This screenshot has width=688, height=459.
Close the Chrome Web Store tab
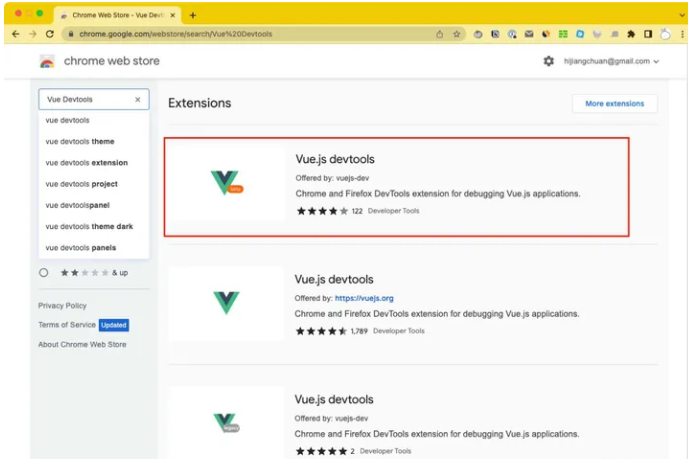pos(172,15)
